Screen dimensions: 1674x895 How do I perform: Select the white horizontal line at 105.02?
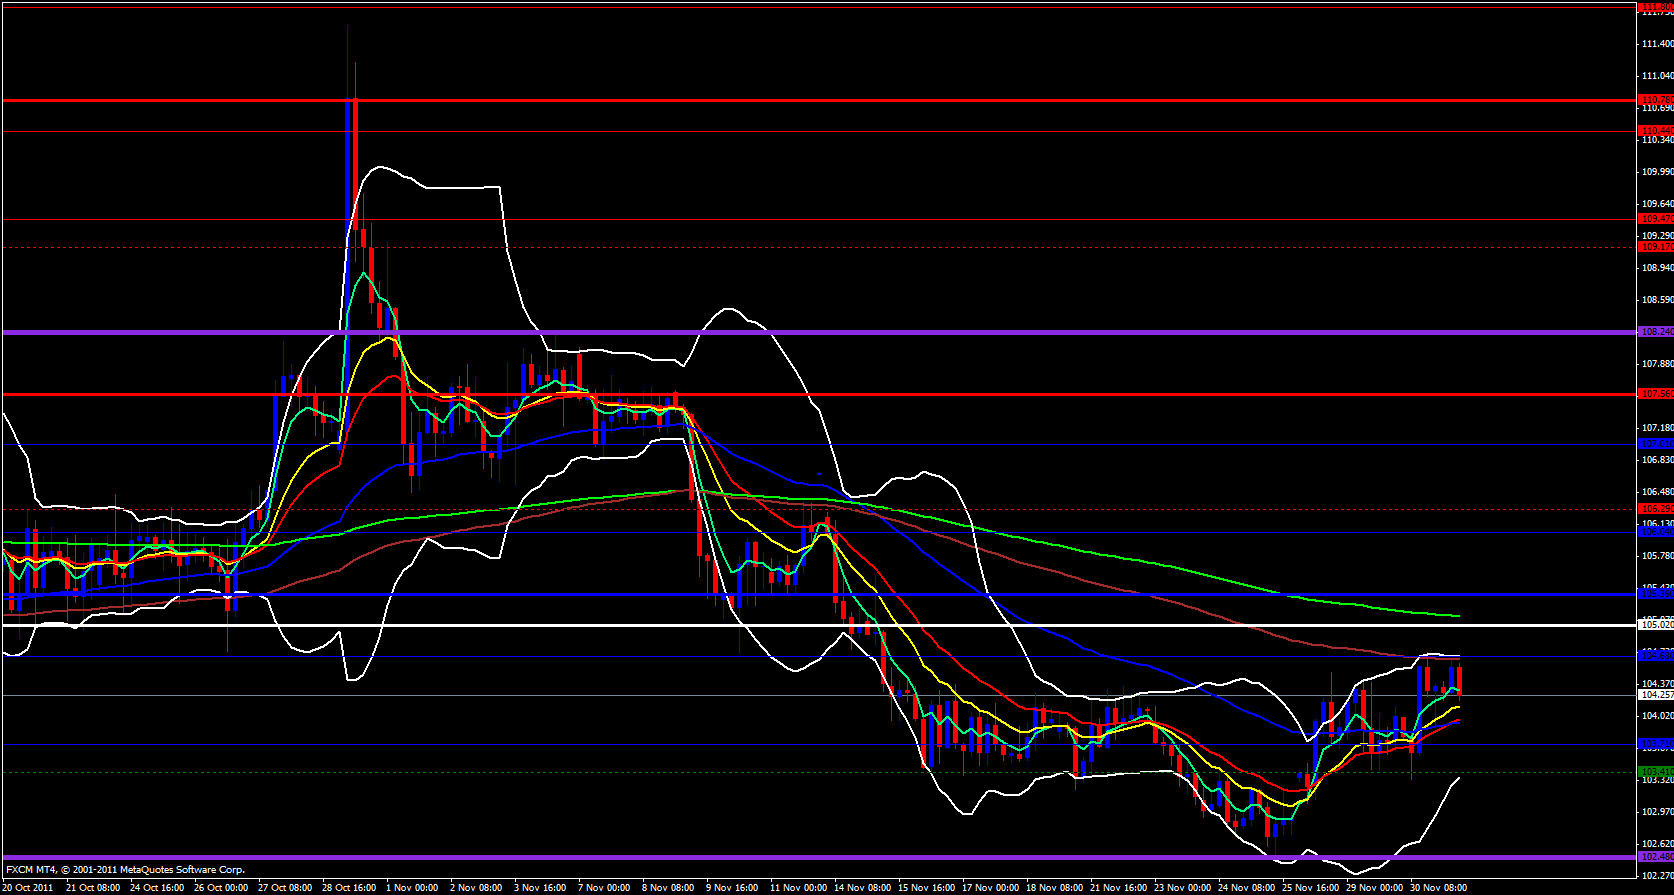click(x=820, y=625)
